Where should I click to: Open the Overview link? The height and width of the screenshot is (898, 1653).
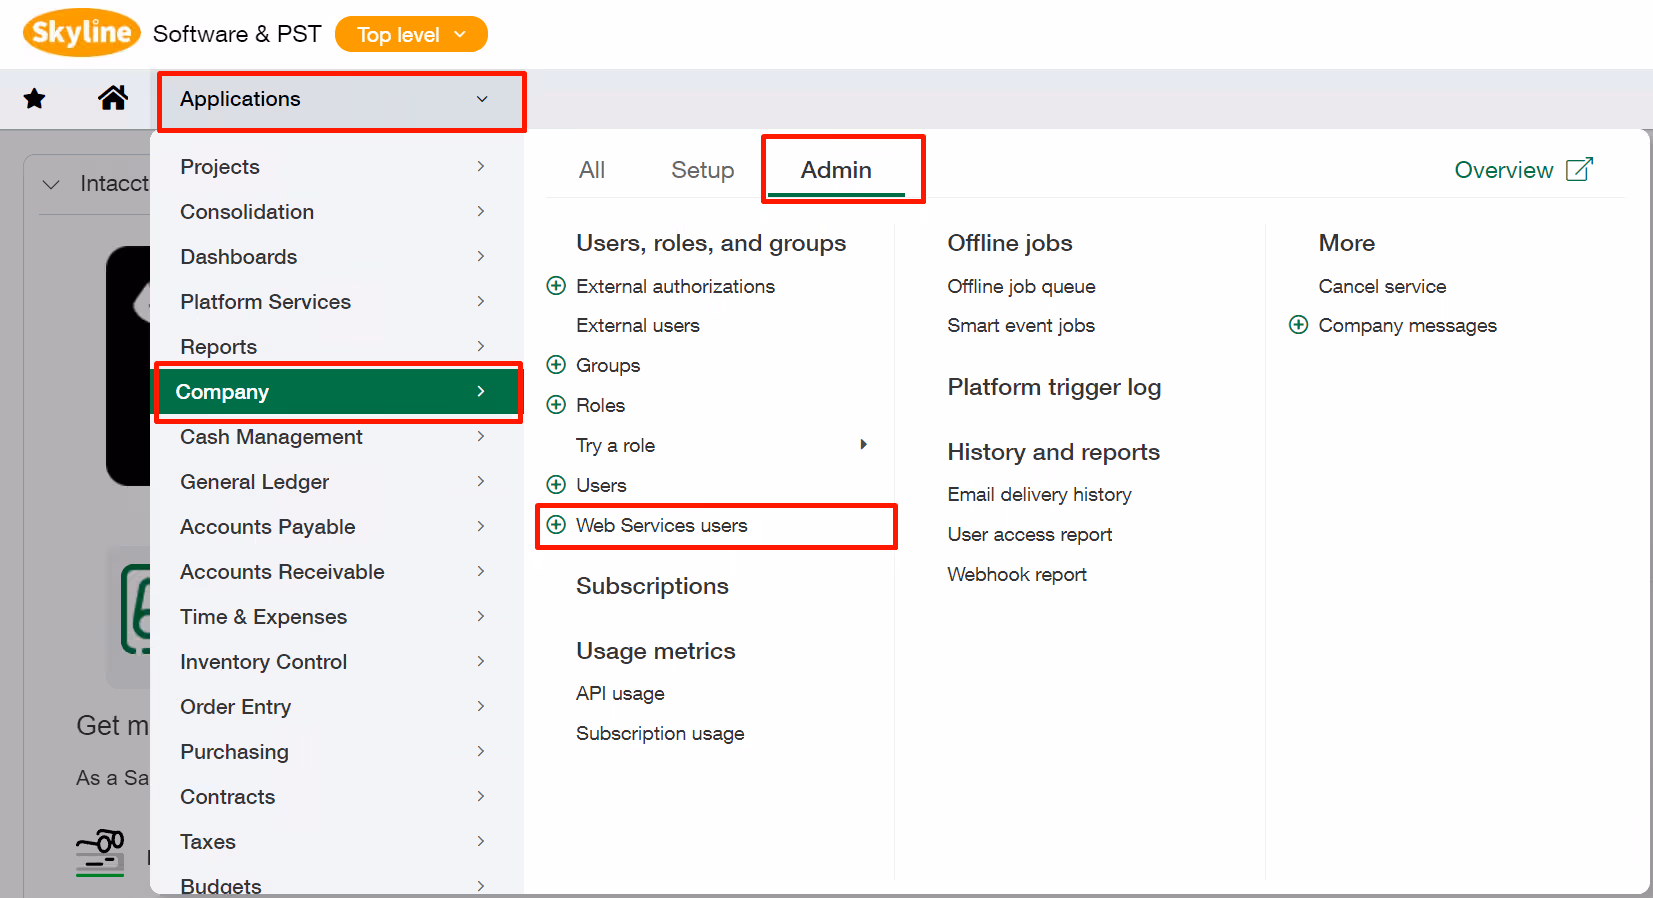(x=1522, y=170)
